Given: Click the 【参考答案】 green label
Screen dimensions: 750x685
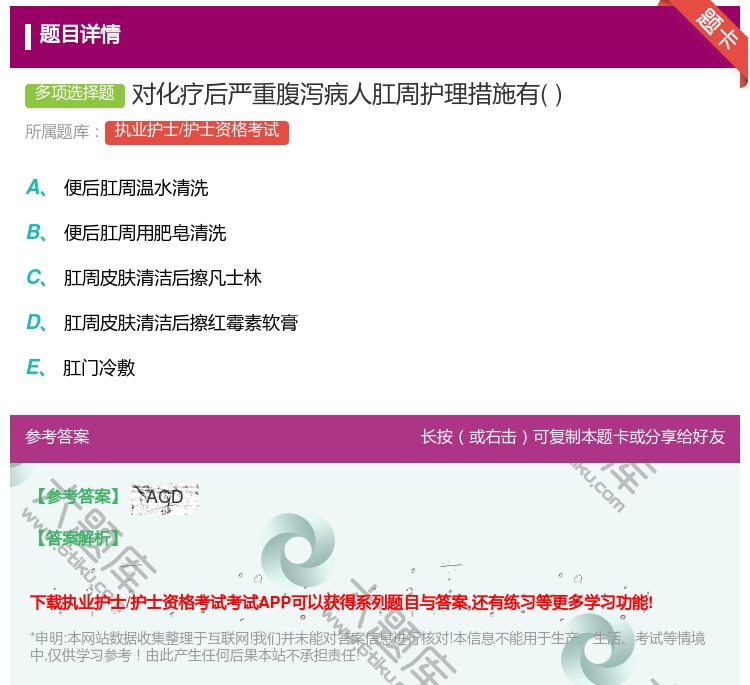Looking at the screenshot, I should click(77, 496).
